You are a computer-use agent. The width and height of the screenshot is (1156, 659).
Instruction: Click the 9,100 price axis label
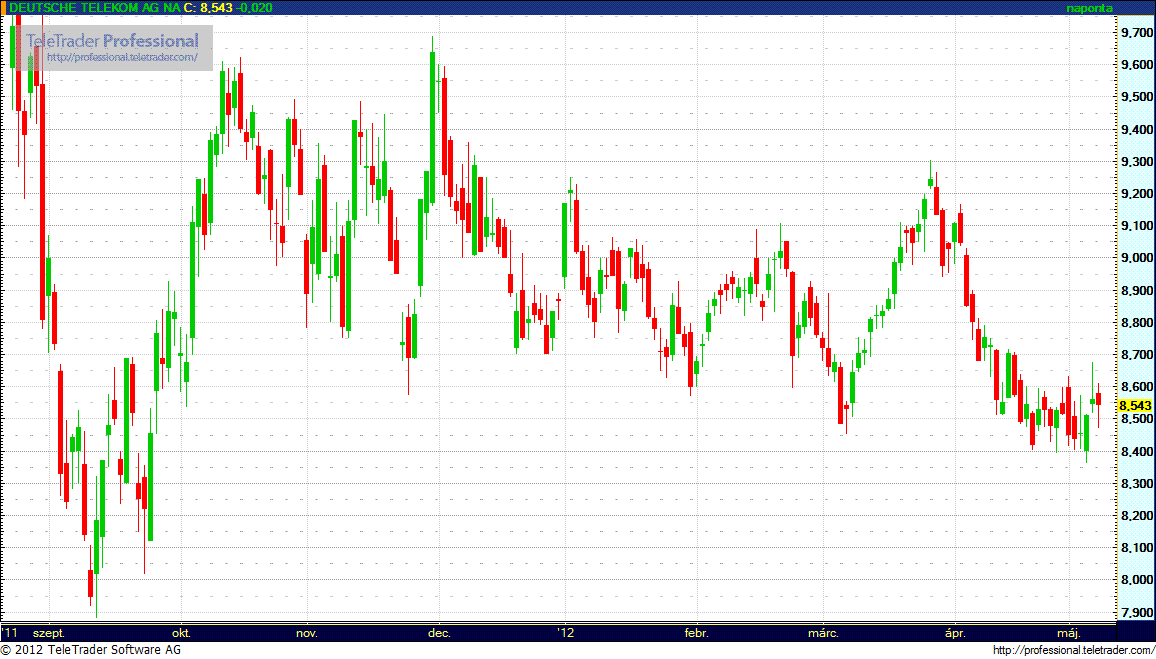coord(1136,226)
